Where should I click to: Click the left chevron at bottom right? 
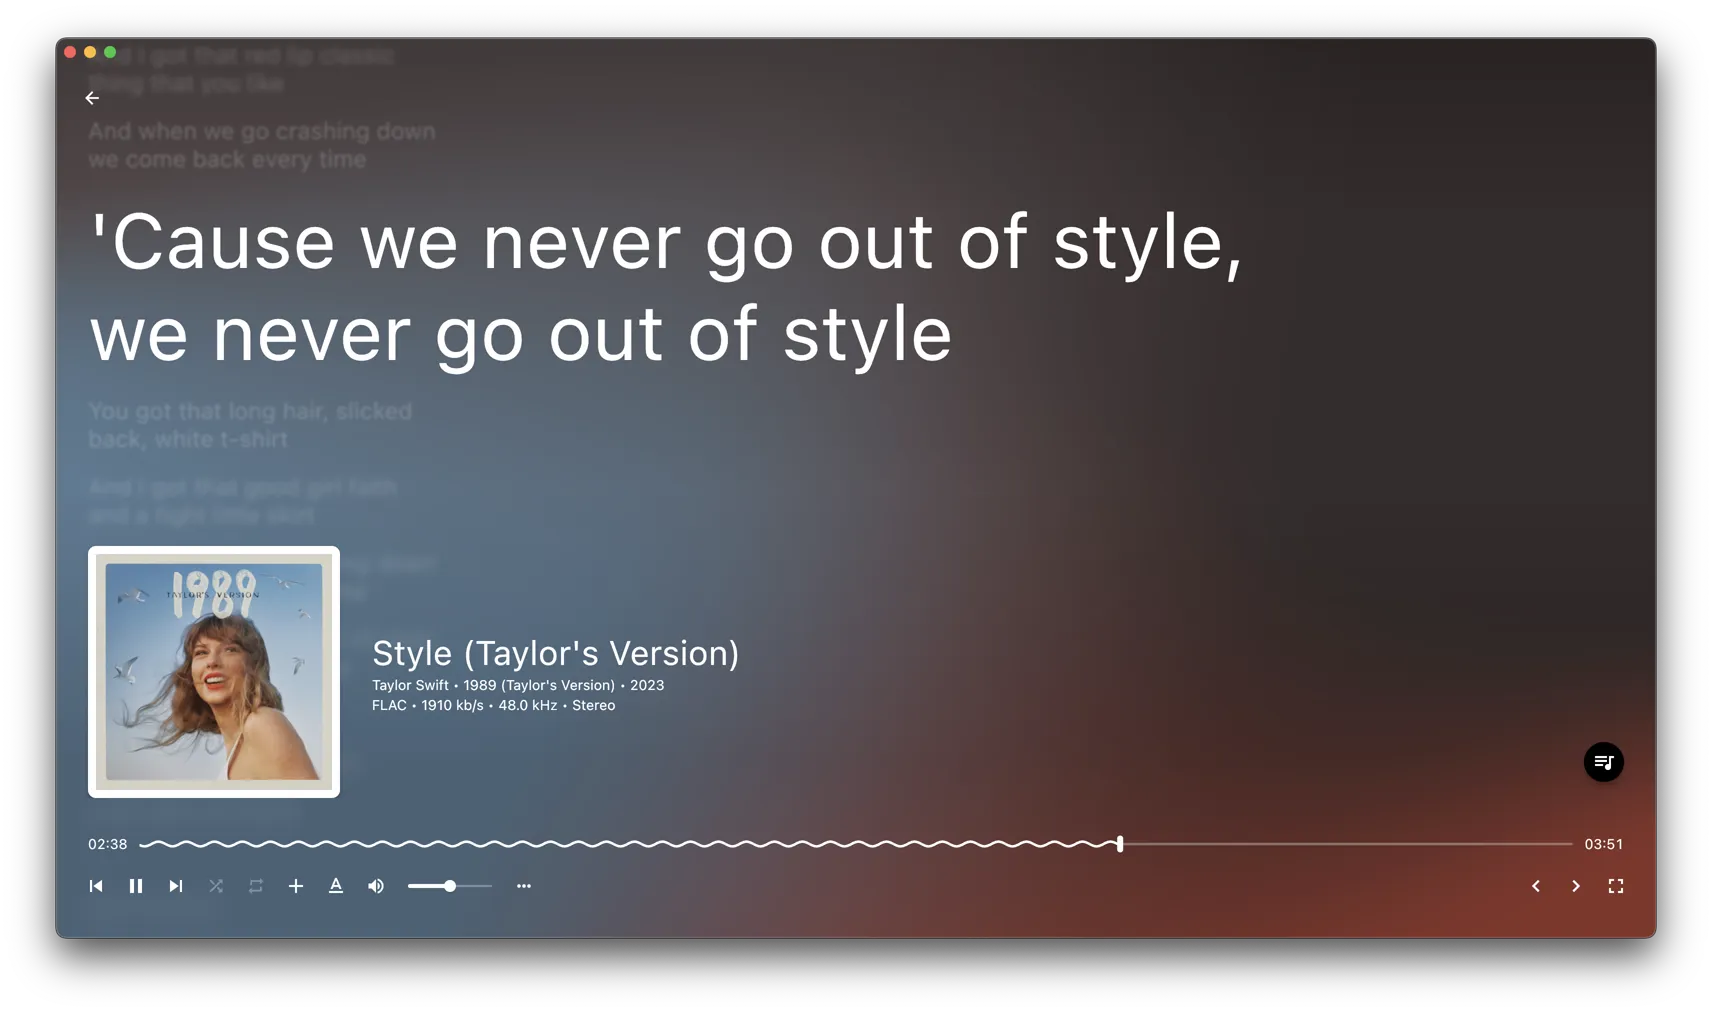[x=1536, y=886]
